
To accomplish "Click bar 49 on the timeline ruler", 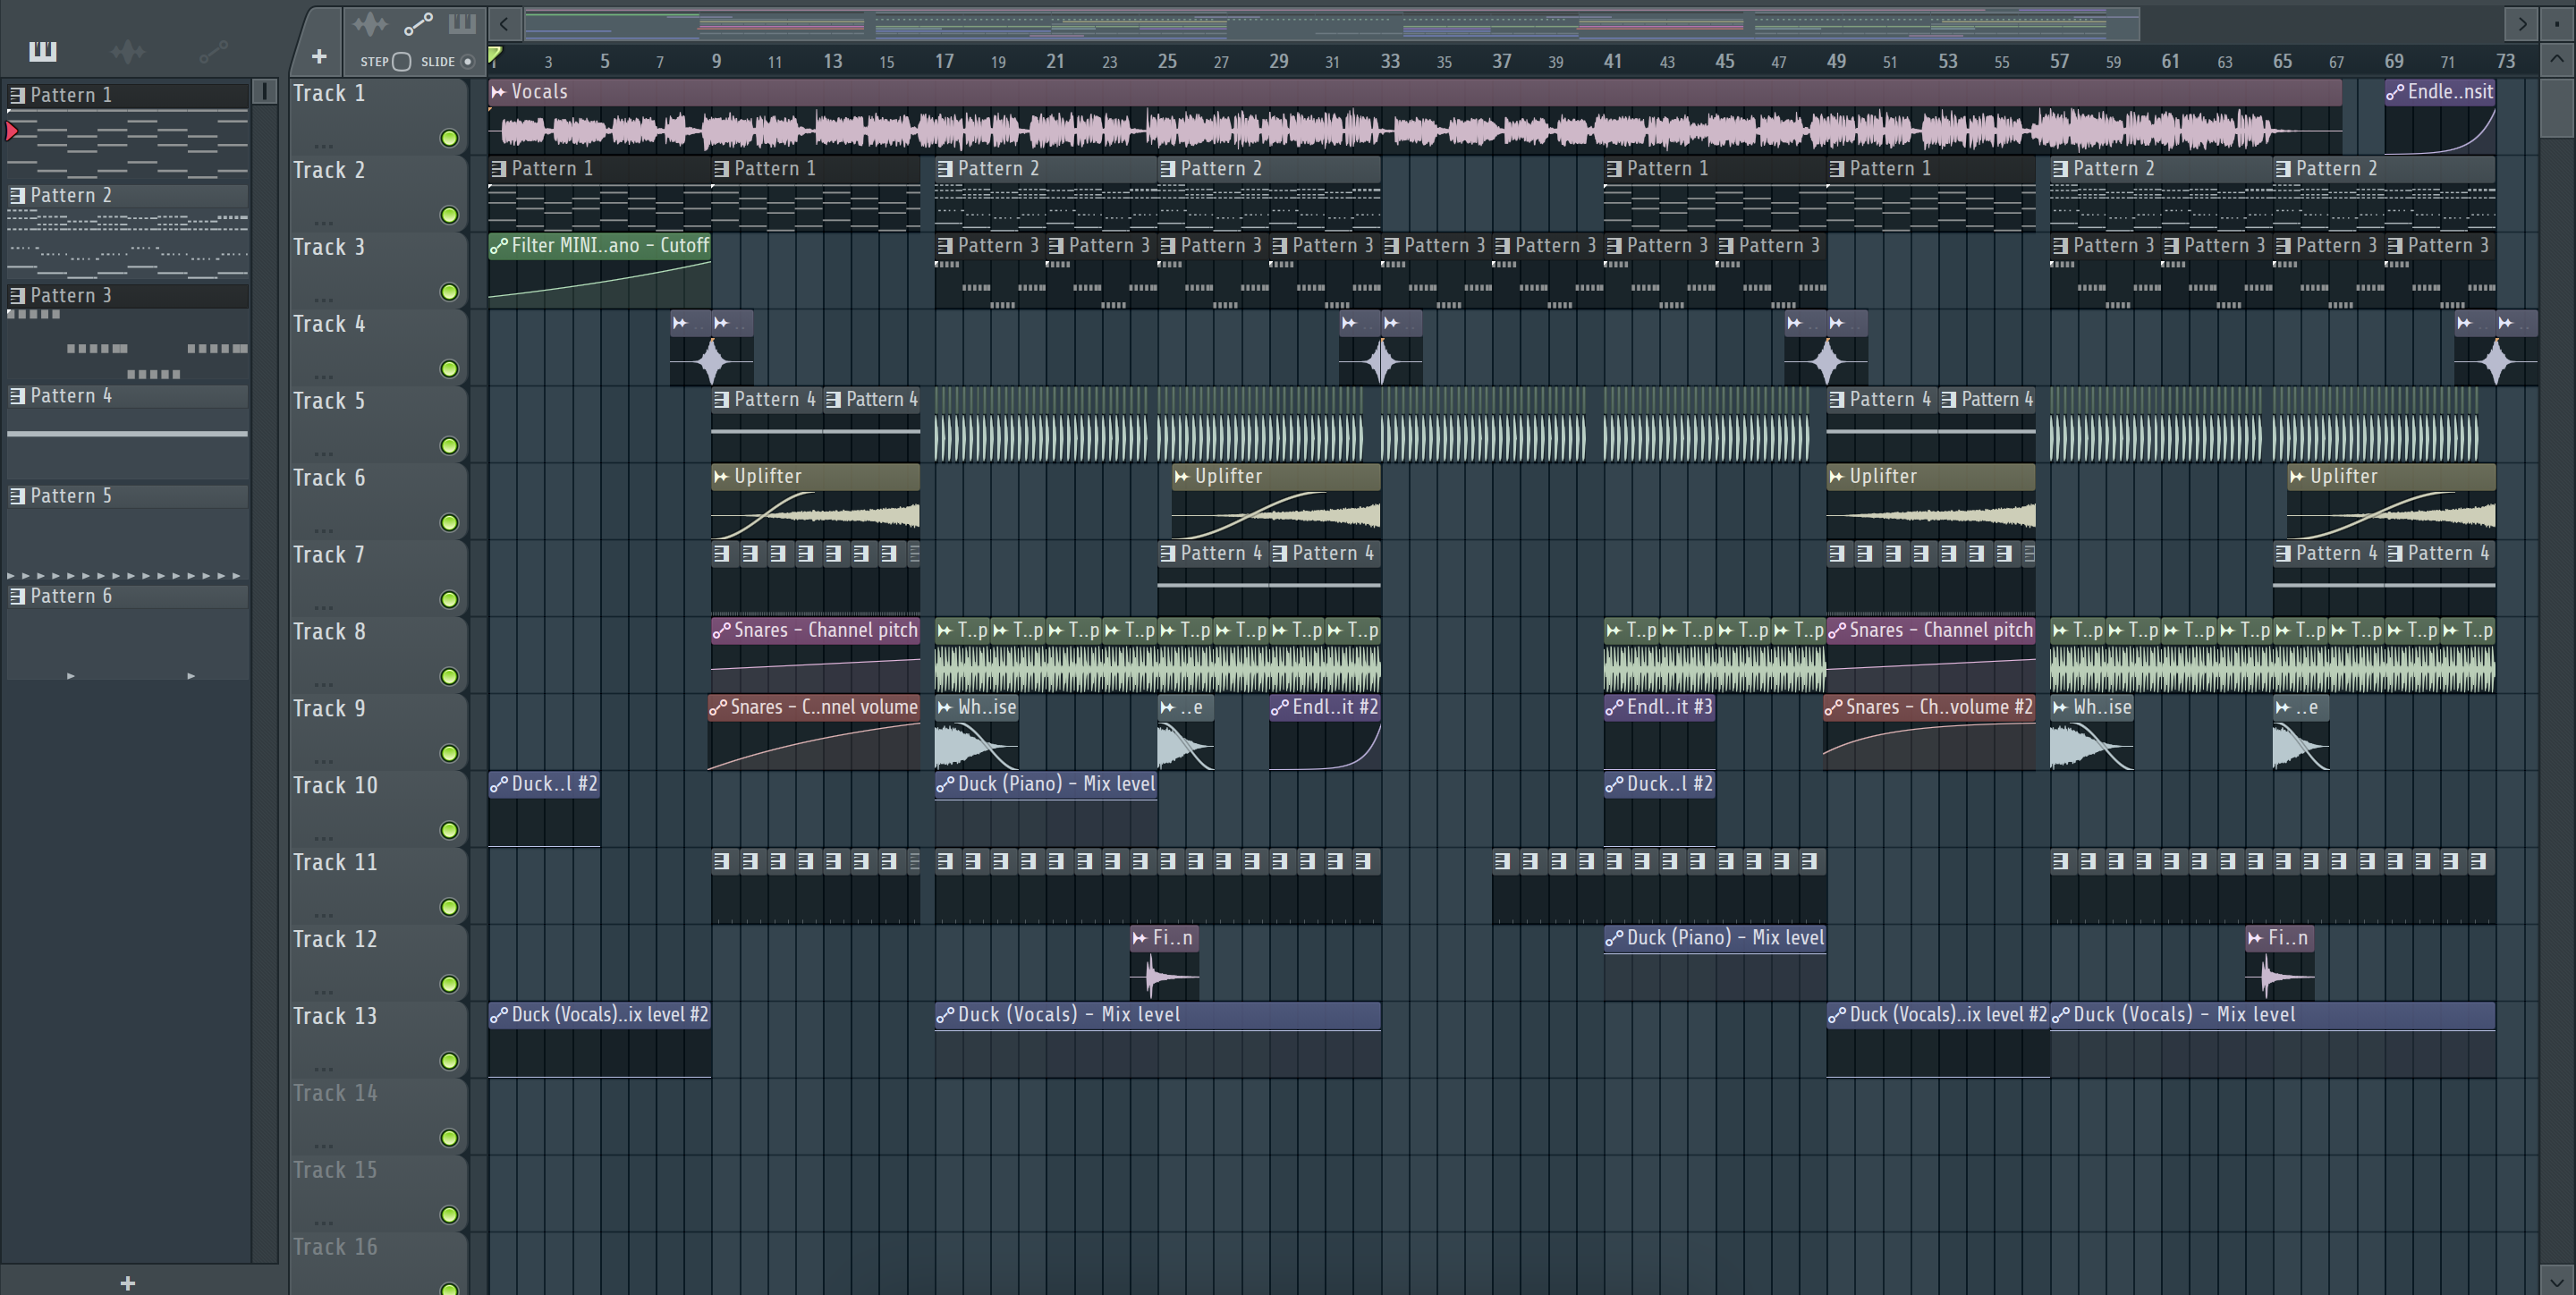I will (x=1836, y=61).
